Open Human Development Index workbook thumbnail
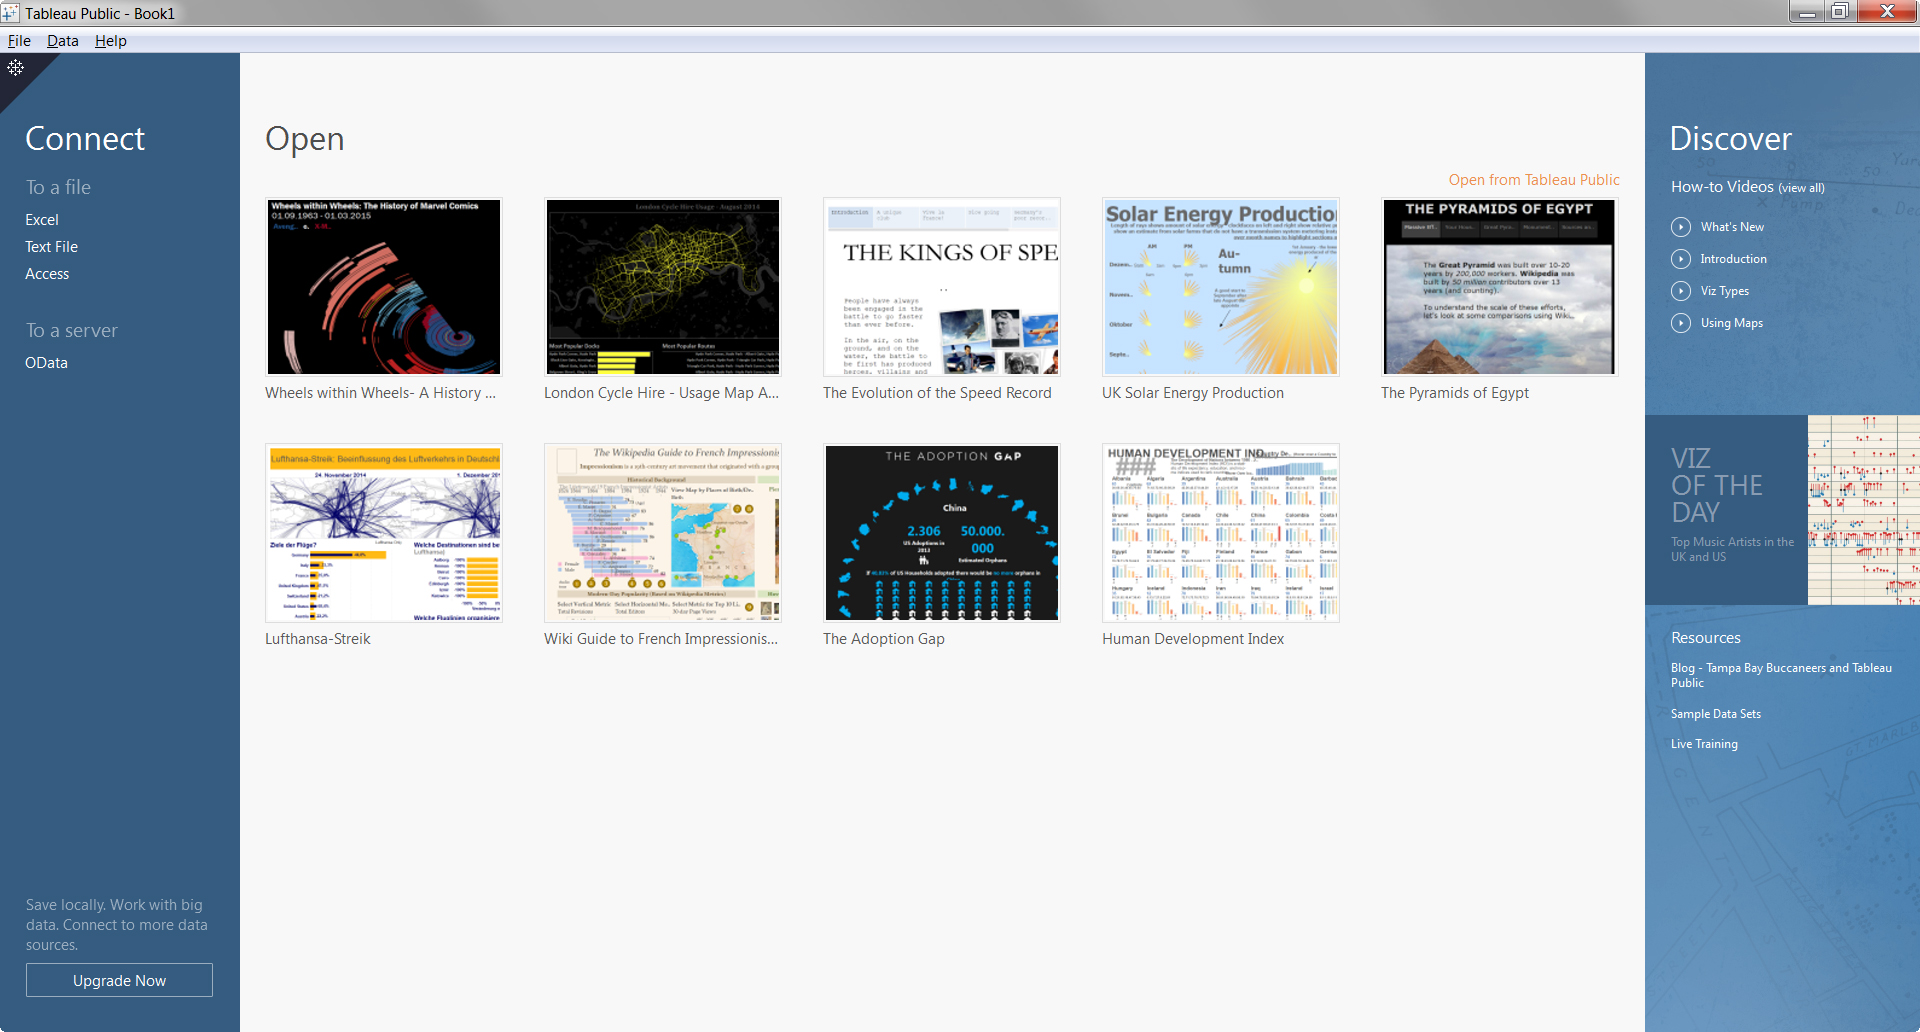Image resolution: width=1920 pixels, height=1032 pixels. coord(1221,533)
